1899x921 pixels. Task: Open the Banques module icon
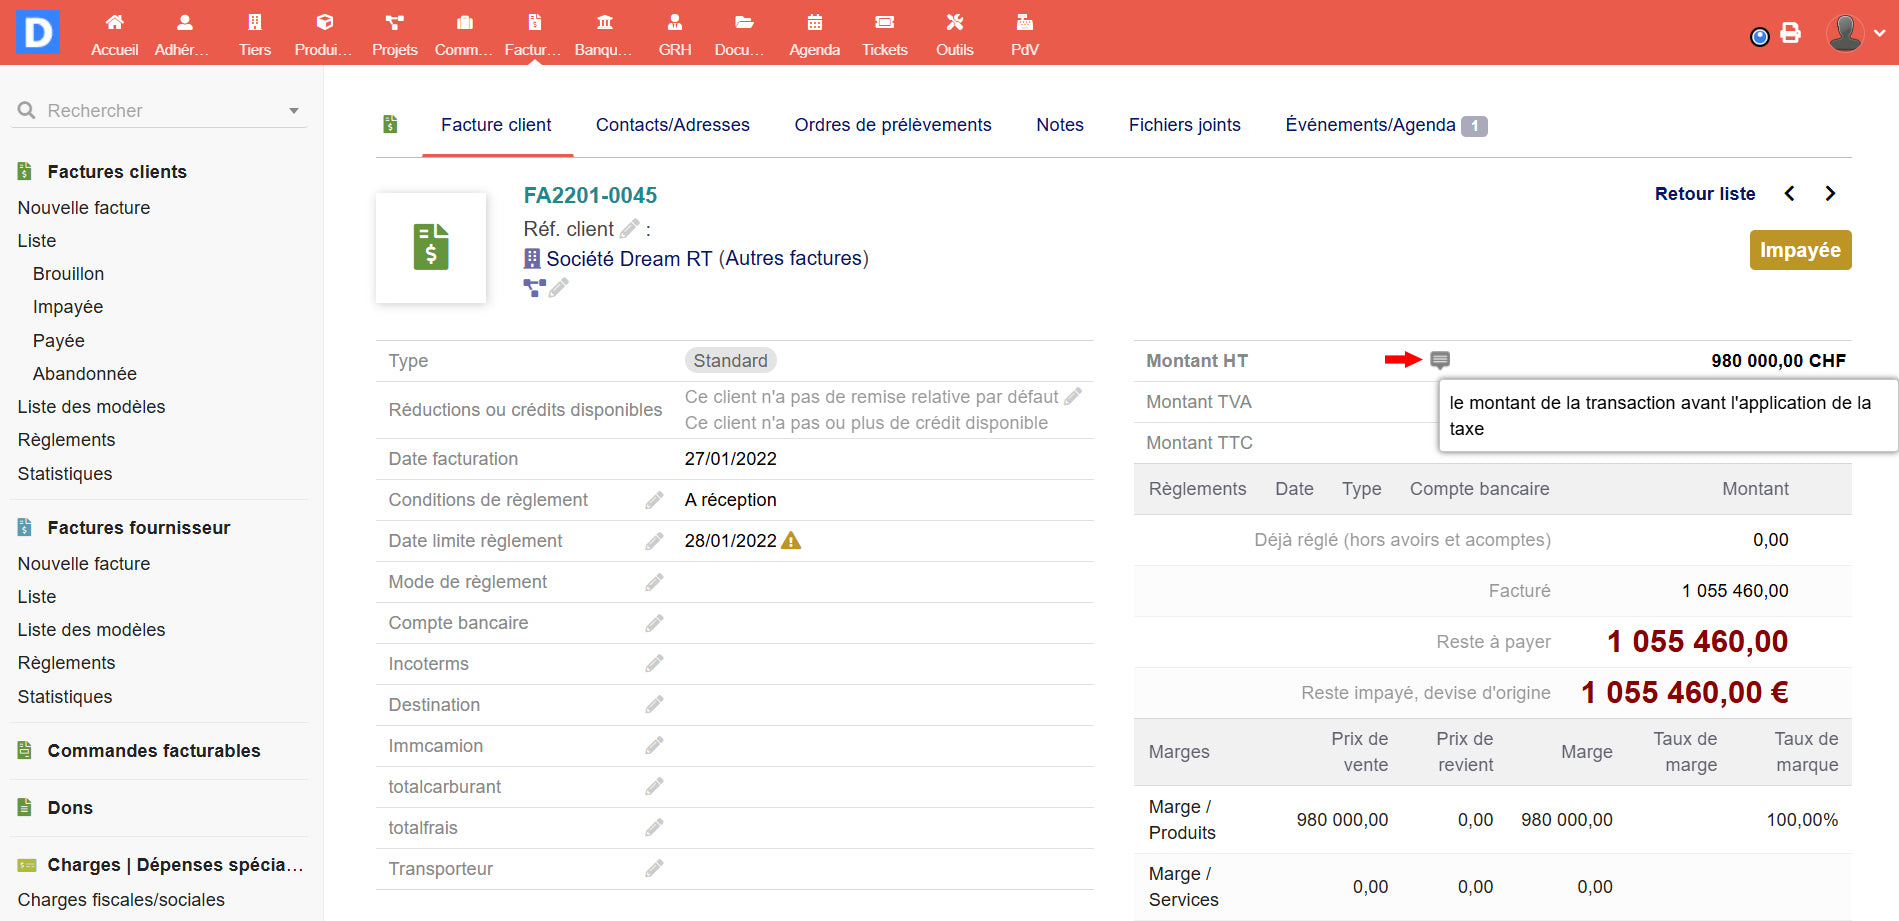point(604,23)
